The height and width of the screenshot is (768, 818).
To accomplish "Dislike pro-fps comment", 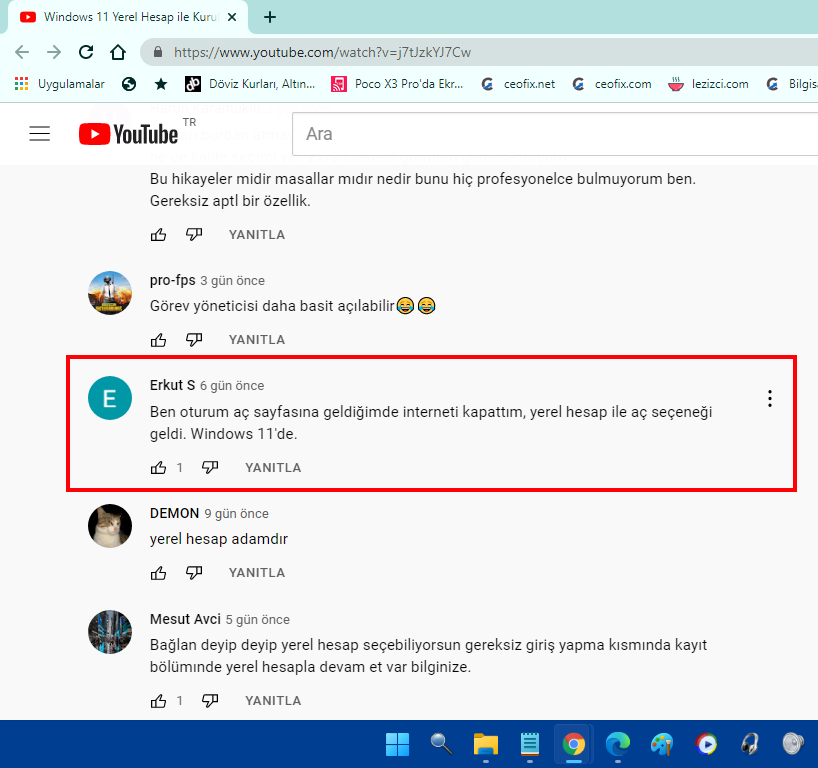I will click(x=194, y=340).
